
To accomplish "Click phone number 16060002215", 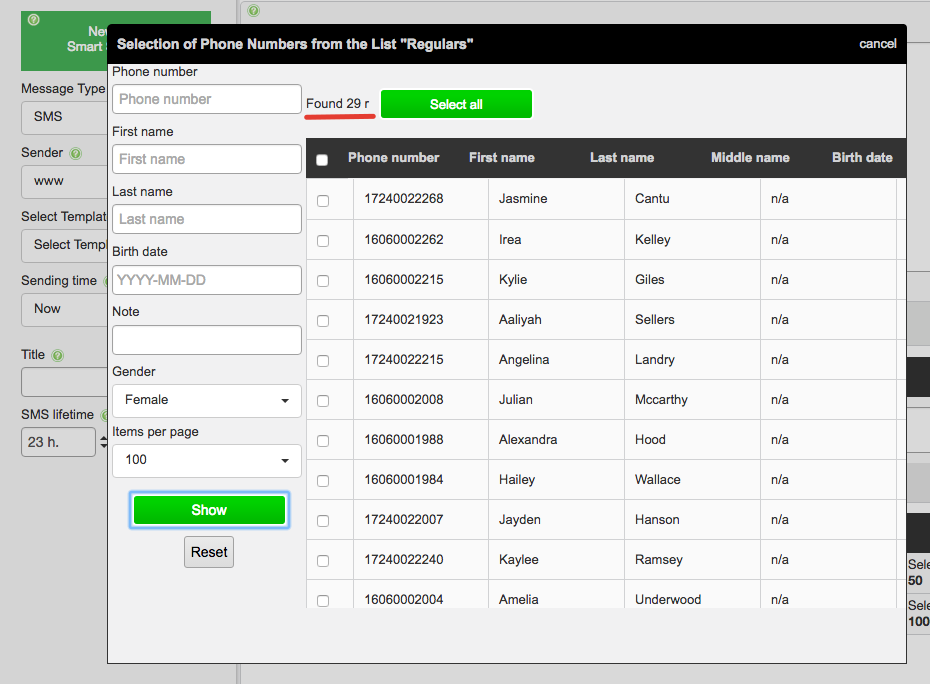I will point(404,279).
